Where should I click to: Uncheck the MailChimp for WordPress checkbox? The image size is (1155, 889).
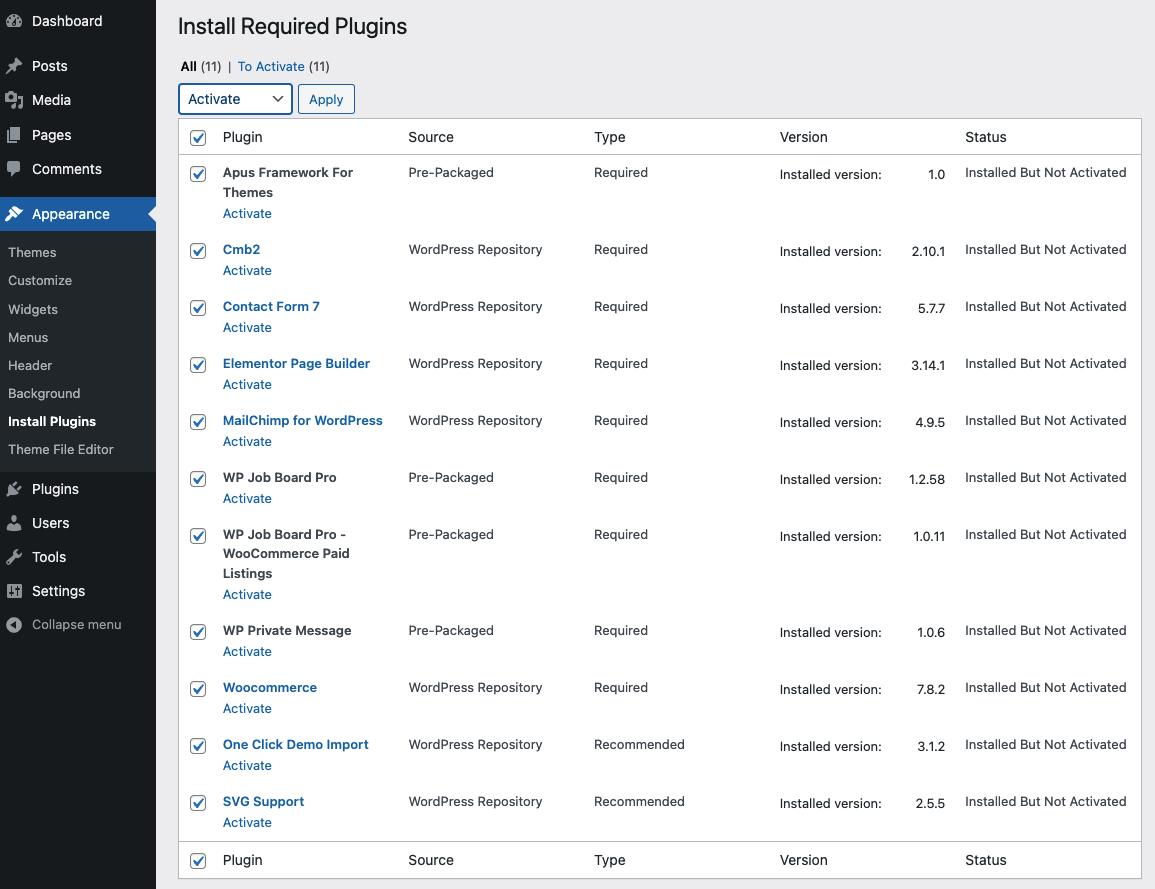pos(198,422)
